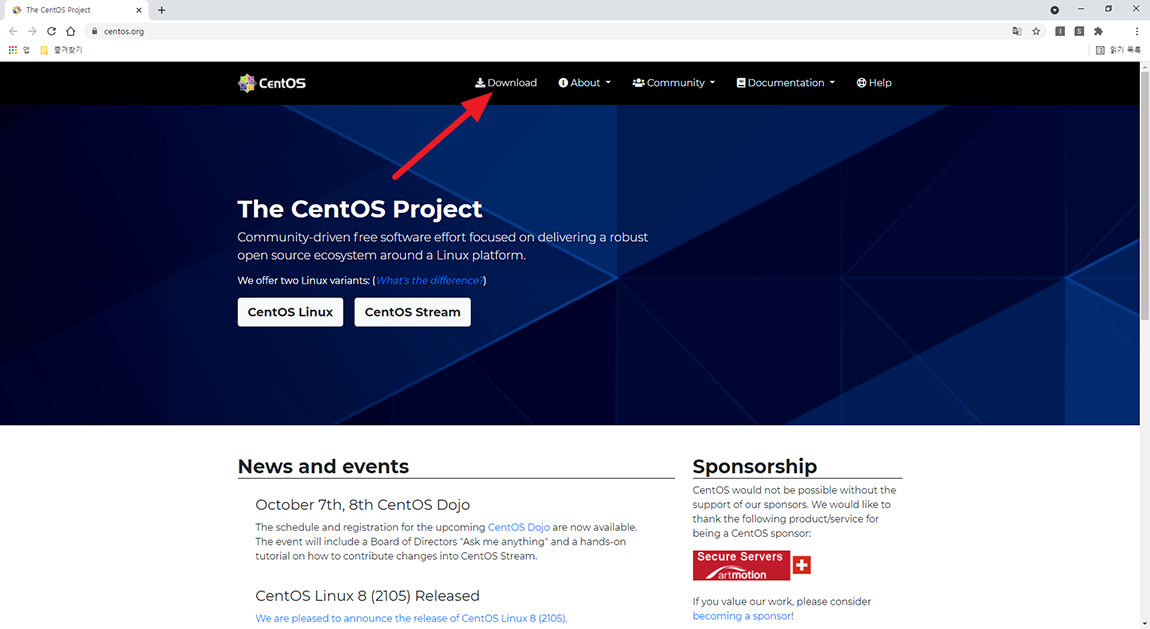Go back using the browser back arrow
Viewport: 1150px width, 629px height.
tap(13, 32)
